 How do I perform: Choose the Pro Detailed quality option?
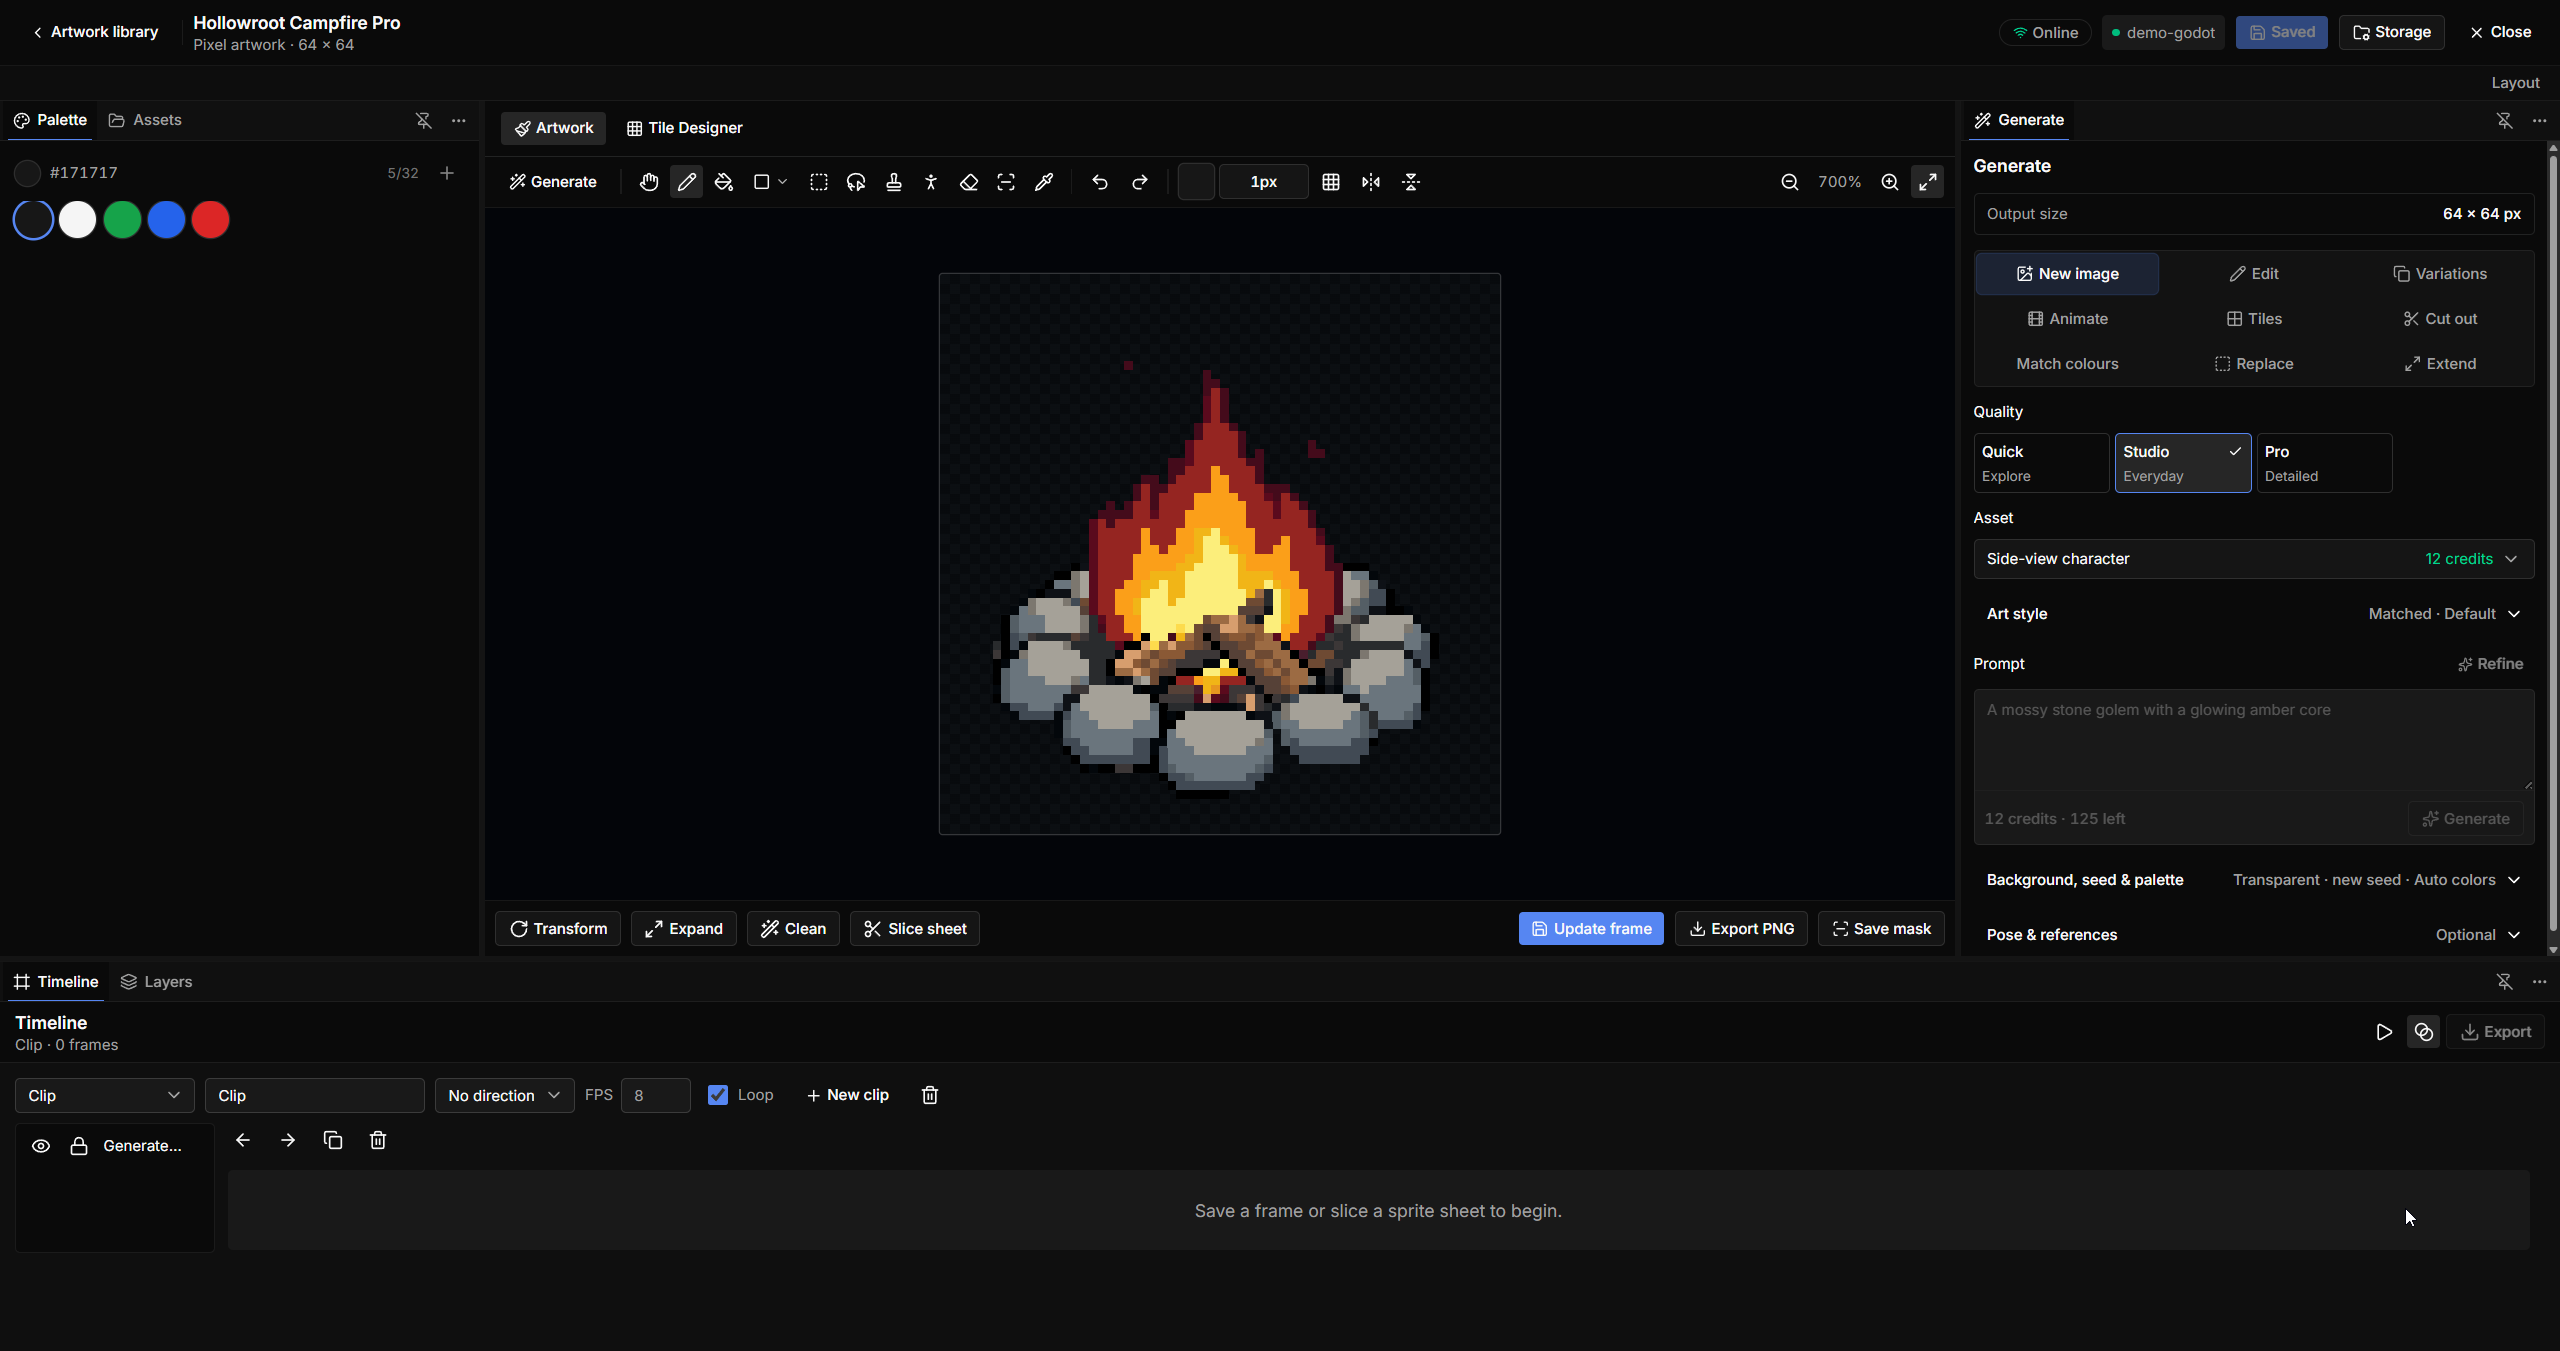2324,463
